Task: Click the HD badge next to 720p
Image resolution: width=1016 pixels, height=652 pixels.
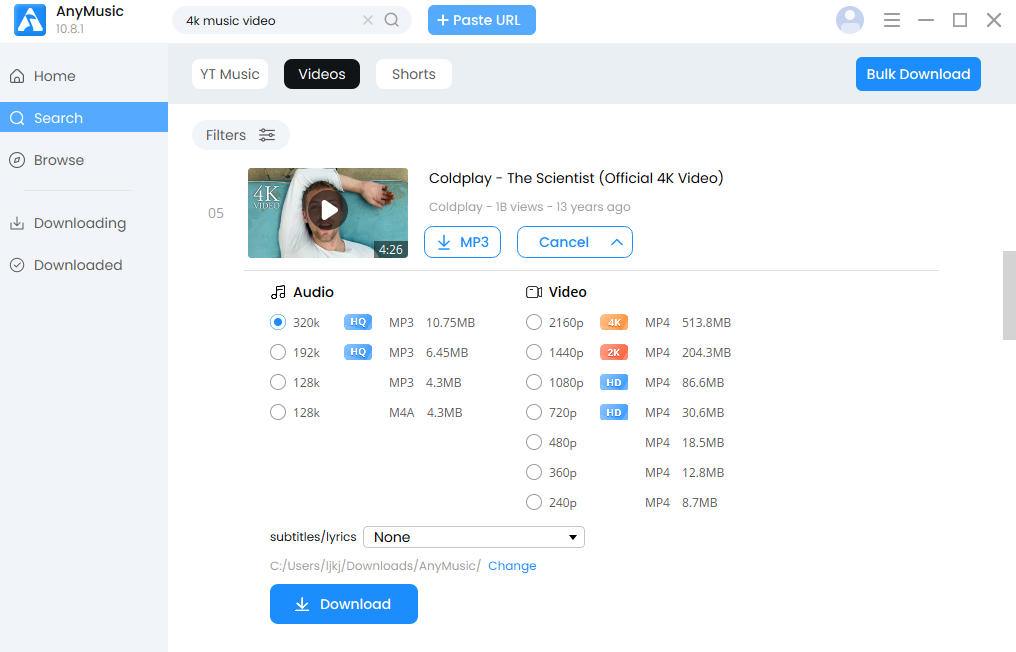Action: coord(614,412)
